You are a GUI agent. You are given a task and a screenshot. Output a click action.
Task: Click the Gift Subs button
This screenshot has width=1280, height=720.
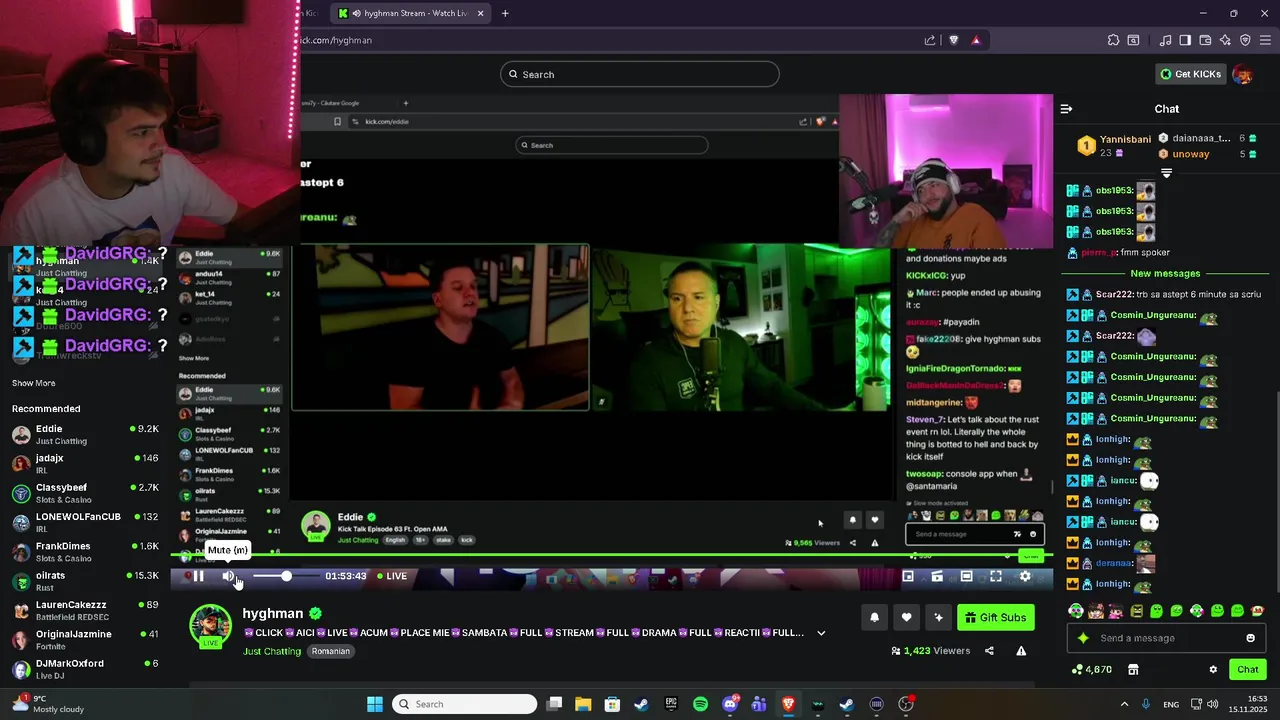[x=996, y=618]
